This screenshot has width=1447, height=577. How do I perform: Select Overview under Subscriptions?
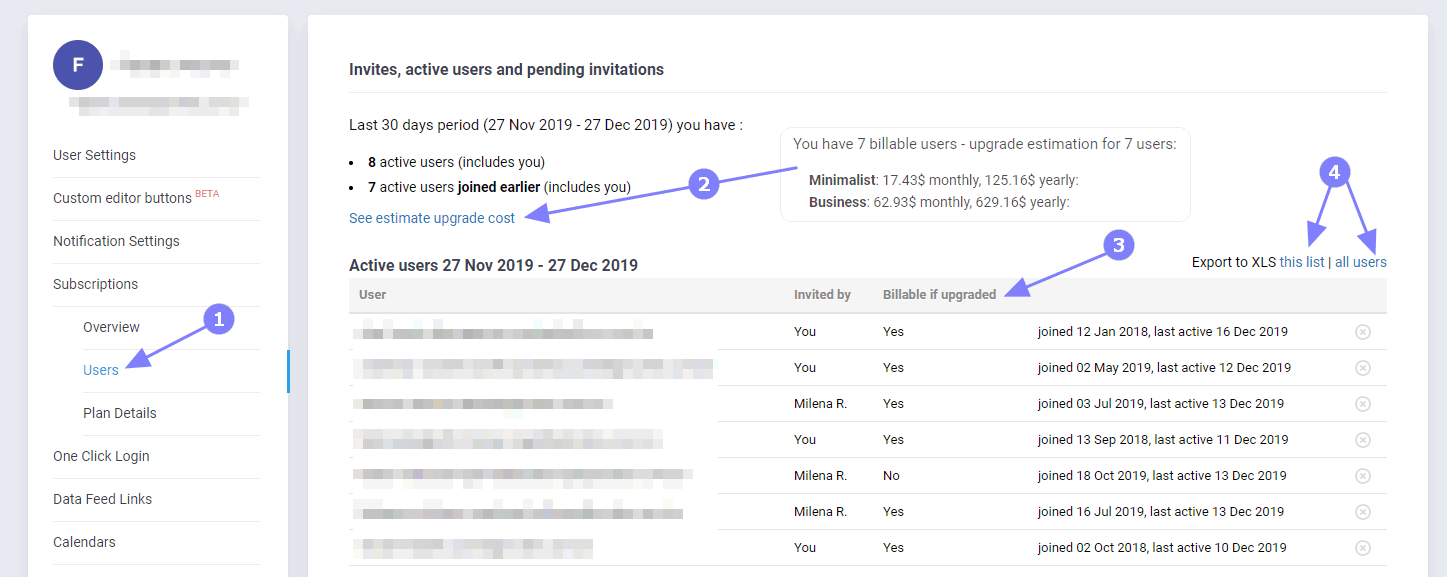[111, 327]
